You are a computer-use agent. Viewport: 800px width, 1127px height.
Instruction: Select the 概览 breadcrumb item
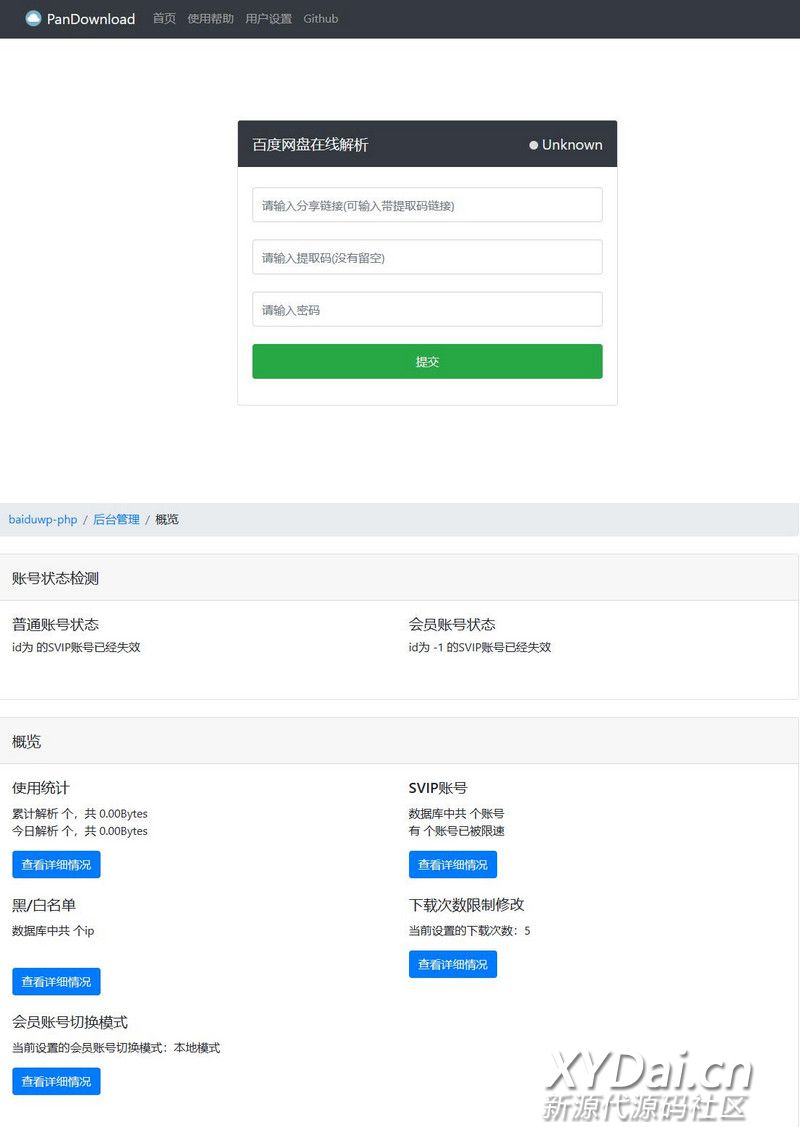[x=167, y=520]
